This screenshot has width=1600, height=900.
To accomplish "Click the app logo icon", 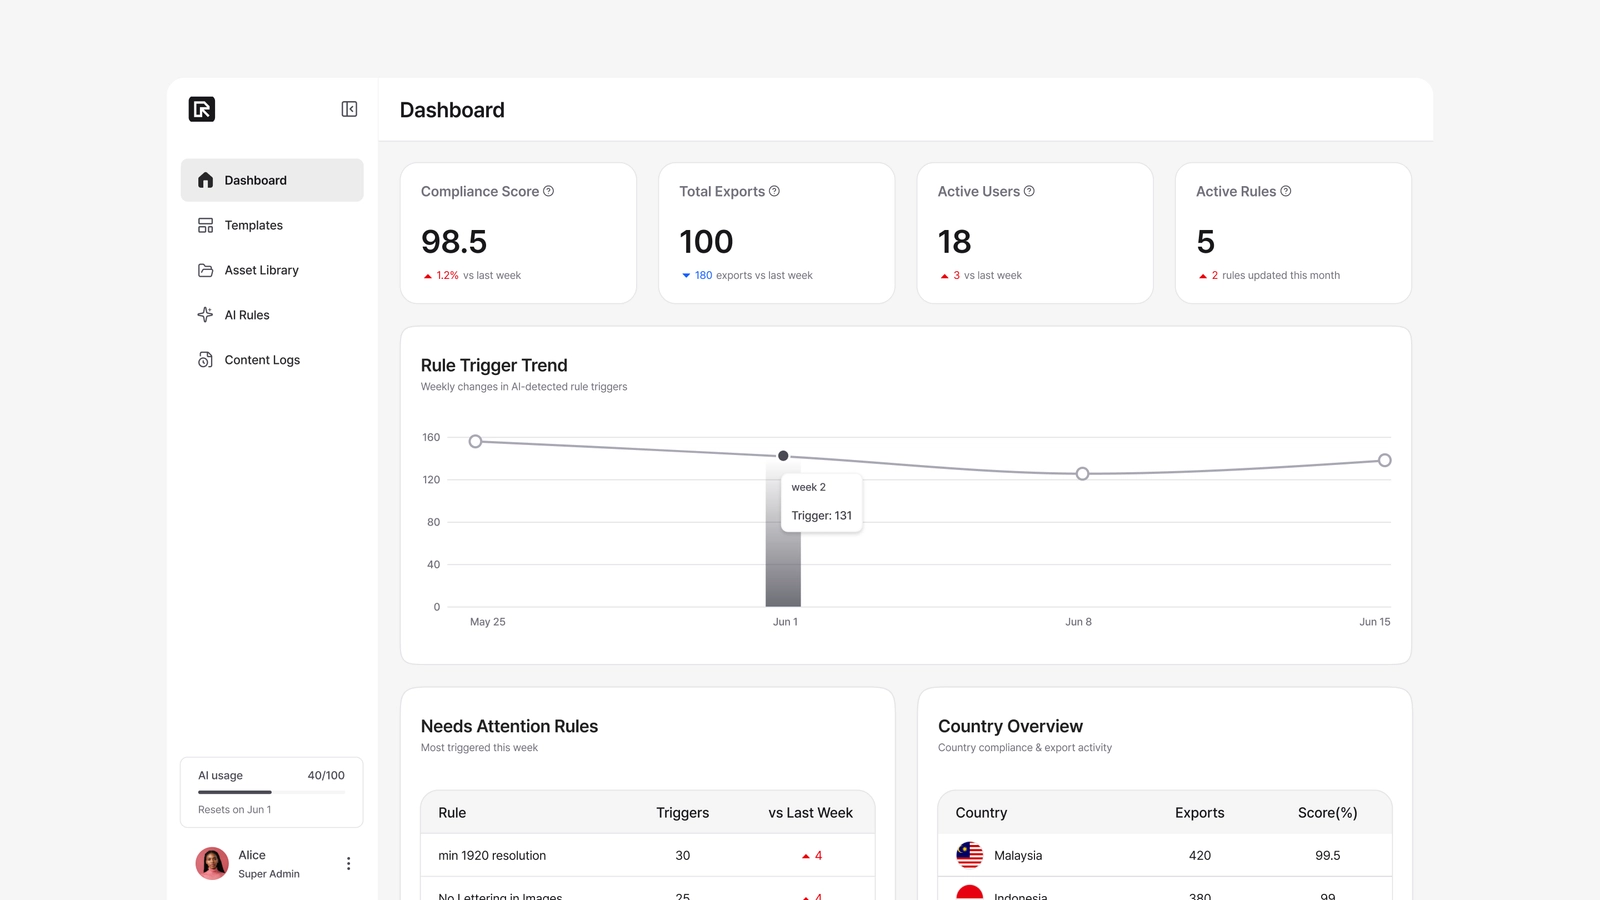I will click(202, 109).
